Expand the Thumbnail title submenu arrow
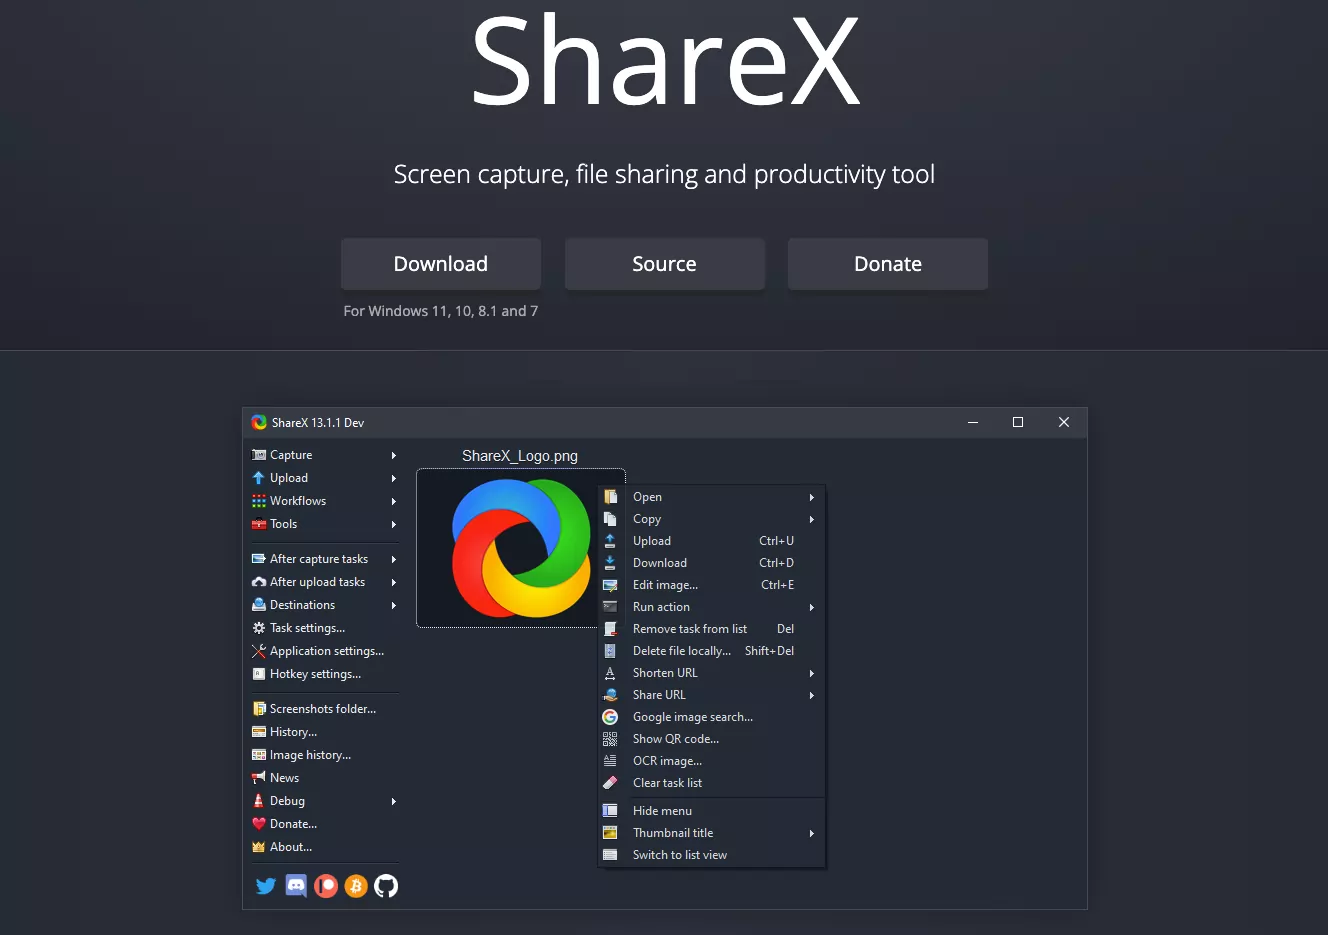This screenshot has height=935, width=1328. point(812,833)
